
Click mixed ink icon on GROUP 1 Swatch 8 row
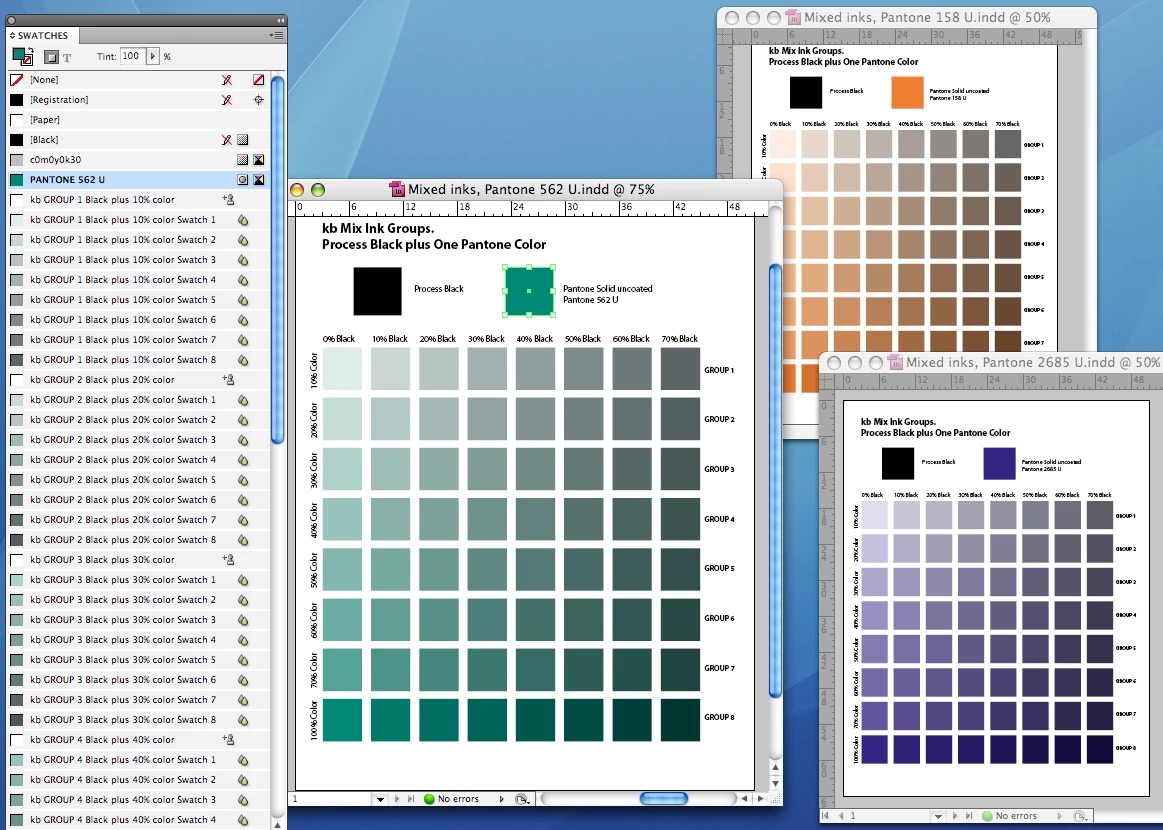pyautogui.click(x=243, y=360)
